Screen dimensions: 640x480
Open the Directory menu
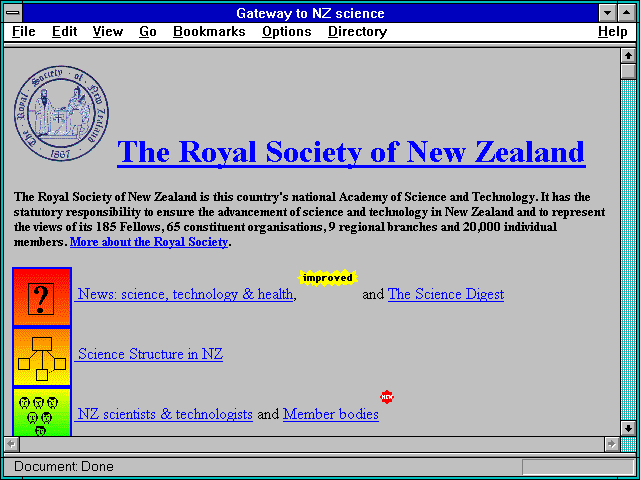coord(358,32)
